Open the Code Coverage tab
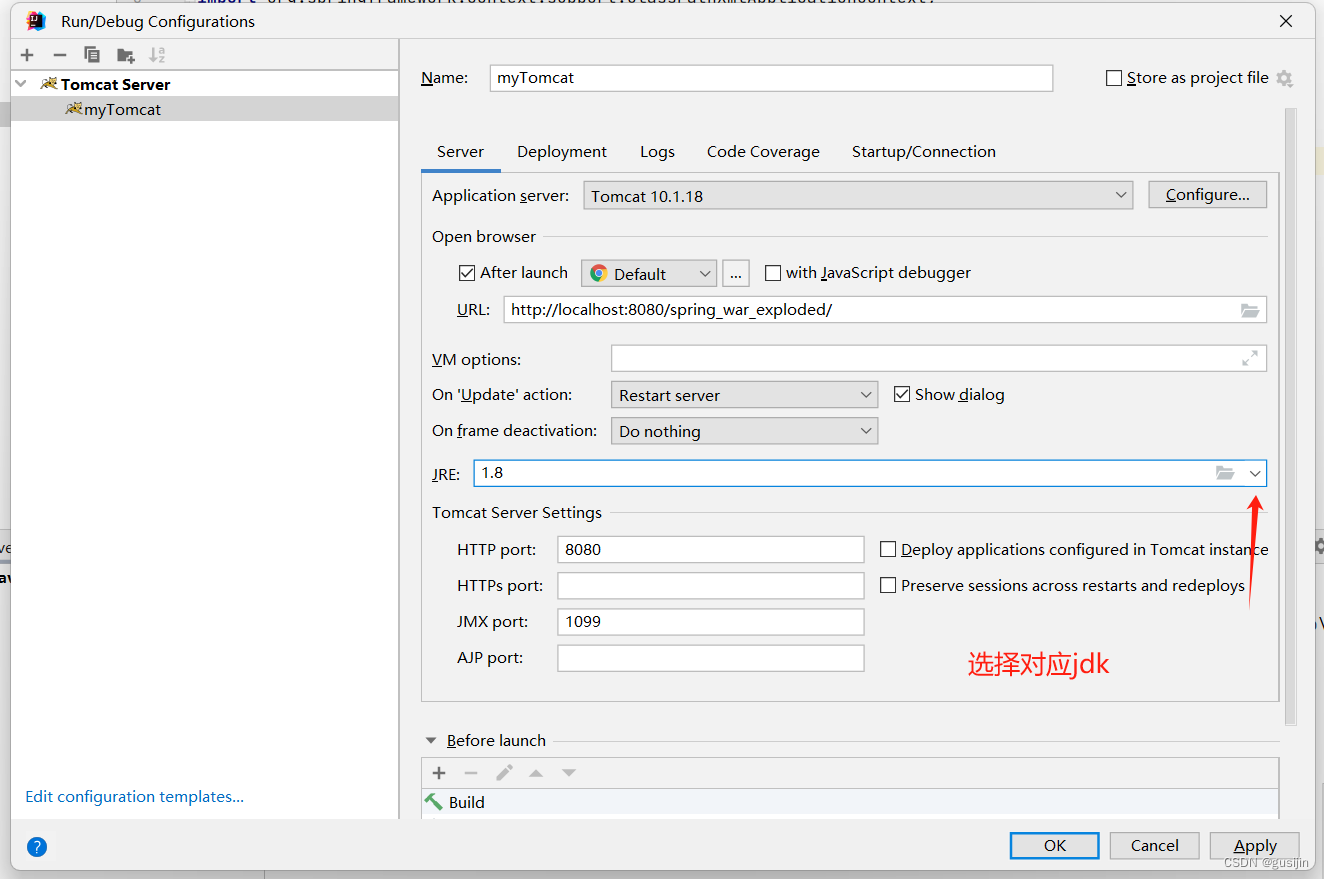This screenshot has width=1324, height=879. click(763, 151)
